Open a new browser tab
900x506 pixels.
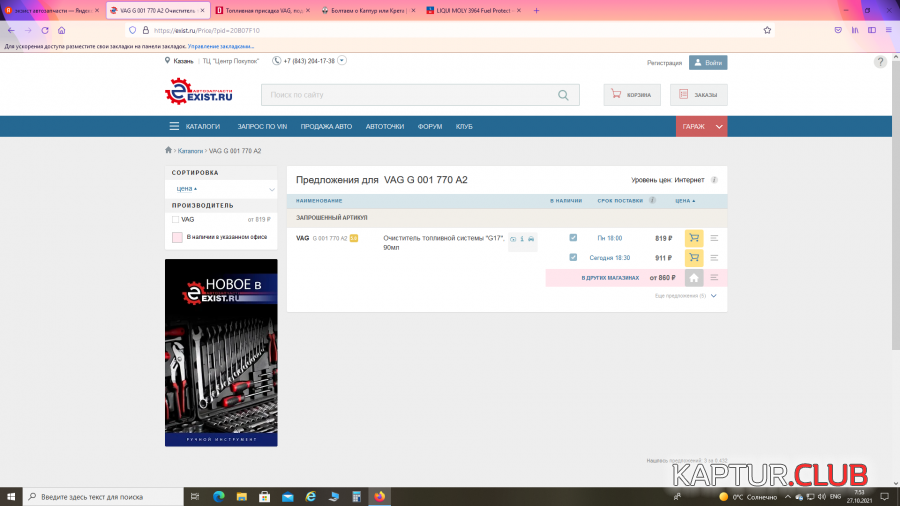coord(536,10)
